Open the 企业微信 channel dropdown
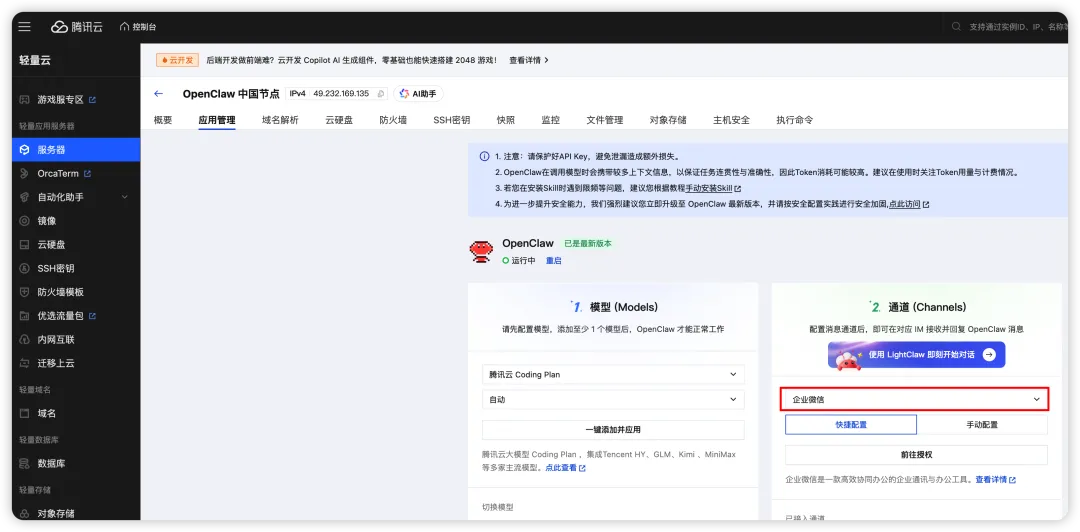 915,399
